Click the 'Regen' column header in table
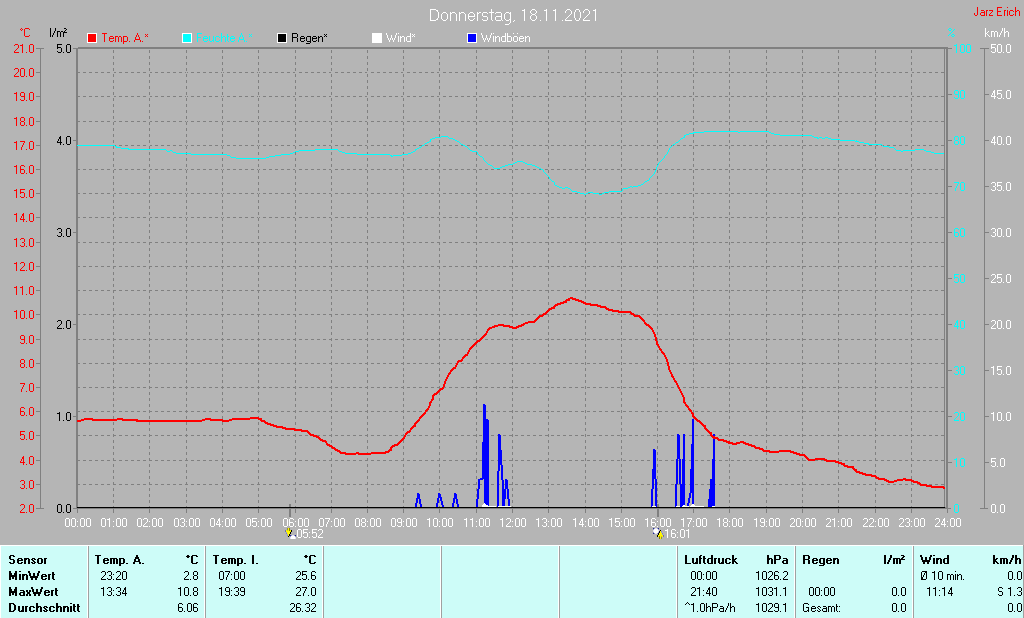1024x618 pixels. coord(820,560)
